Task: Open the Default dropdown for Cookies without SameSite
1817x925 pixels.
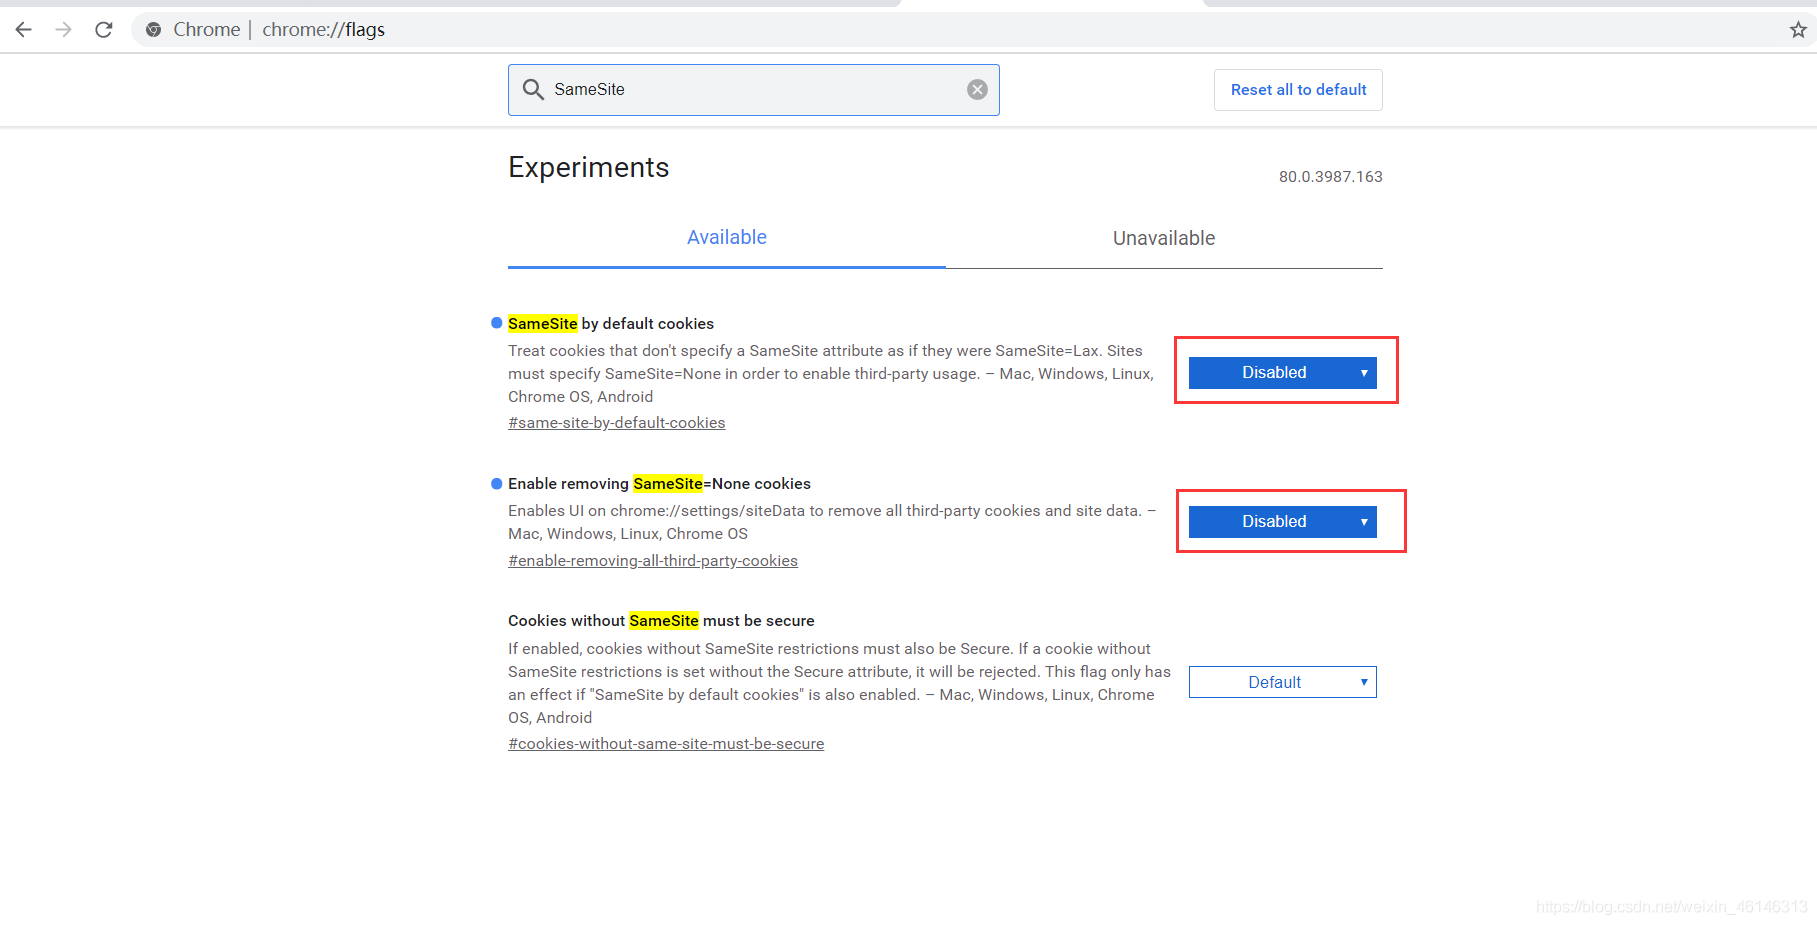Action: coord(1282,681)
